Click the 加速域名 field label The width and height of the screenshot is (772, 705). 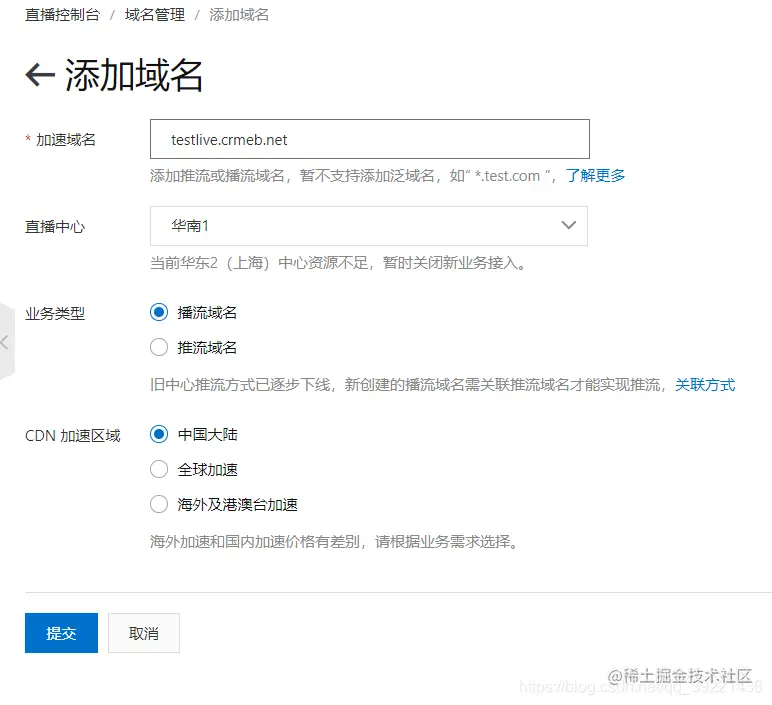coord(65,140)
